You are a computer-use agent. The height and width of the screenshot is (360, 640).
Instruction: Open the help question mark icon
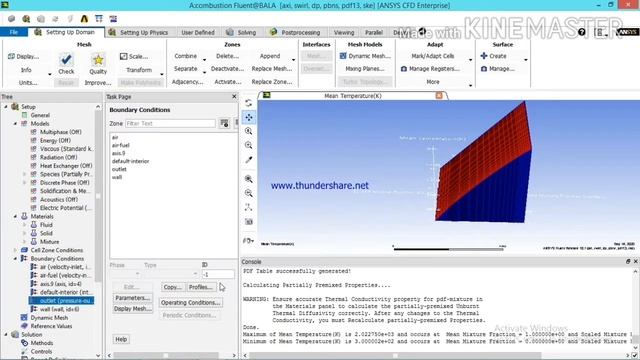click(582, 32)
